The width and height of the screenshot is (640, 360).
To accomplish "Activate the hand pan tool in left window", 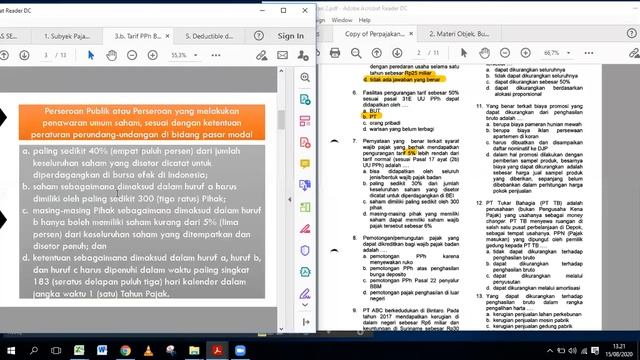I will [x=111, y=55].
